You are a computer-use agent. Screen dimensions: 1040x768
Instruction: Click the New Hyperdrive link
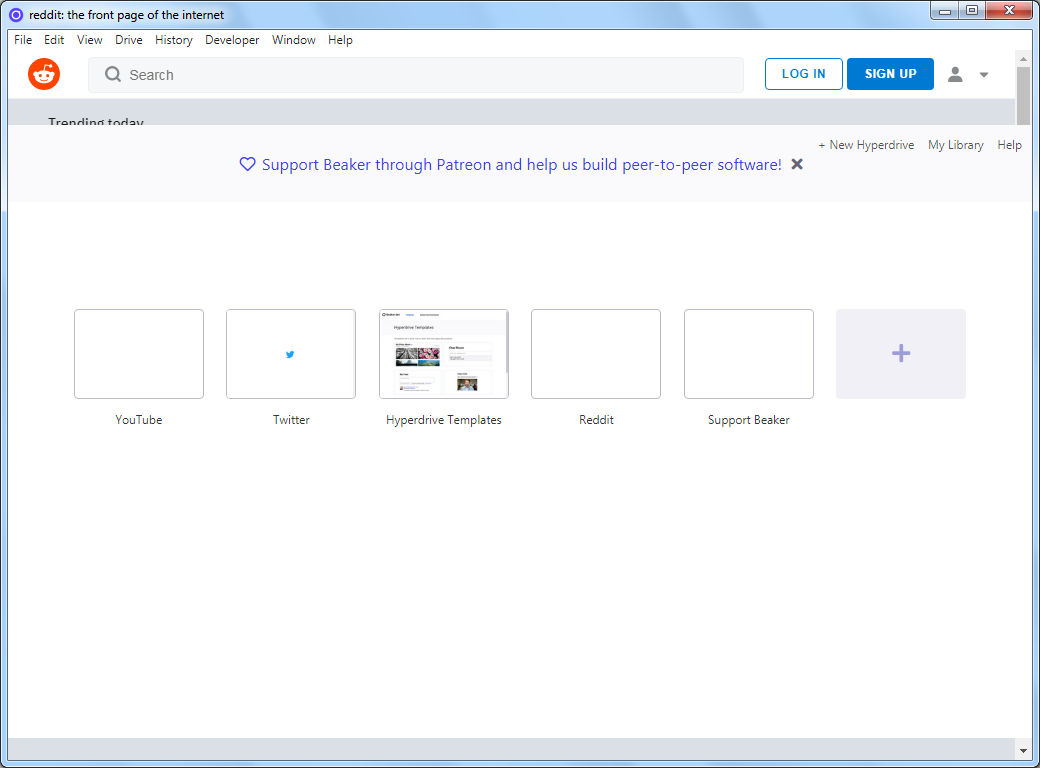(x=866, y=145)
